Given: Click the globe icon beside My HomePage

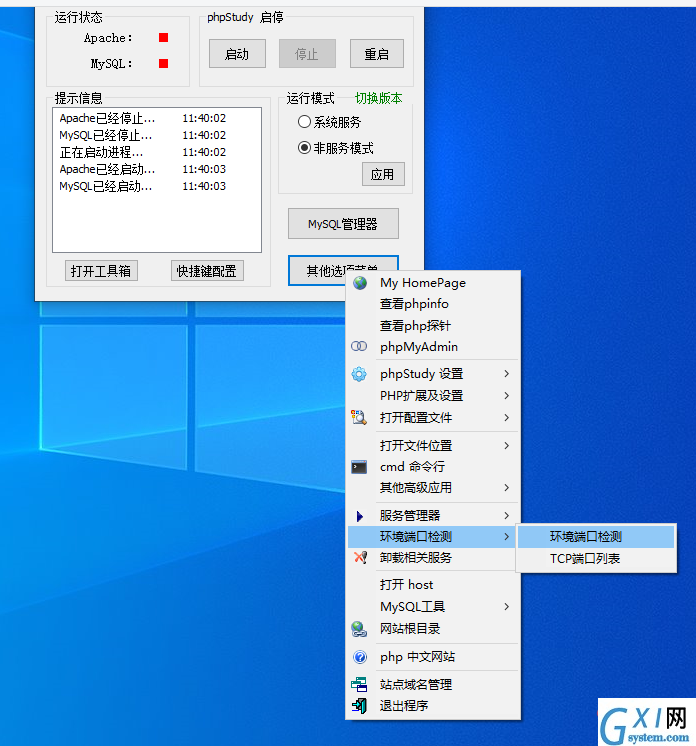Looking at the screenshot, I should [x=360, y=283].
